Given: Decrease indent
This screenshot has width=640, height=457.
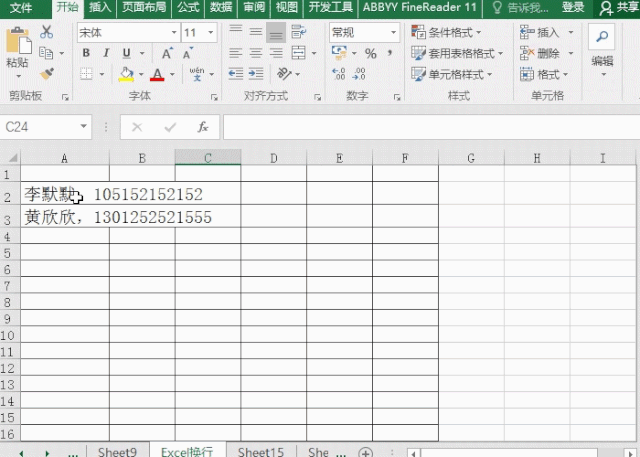Looking at the screenshot, I should click(x=236, y=74).
